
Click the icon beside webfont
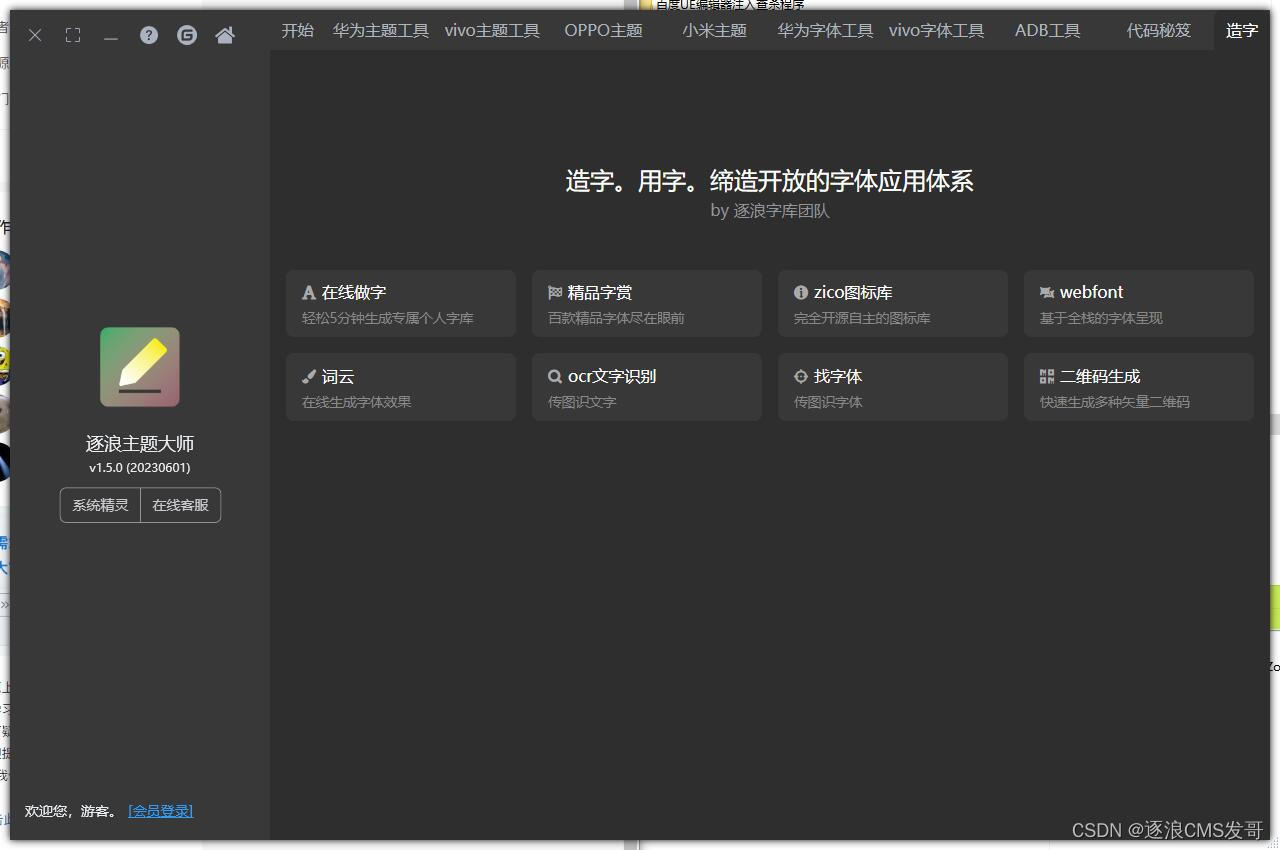1047,293
